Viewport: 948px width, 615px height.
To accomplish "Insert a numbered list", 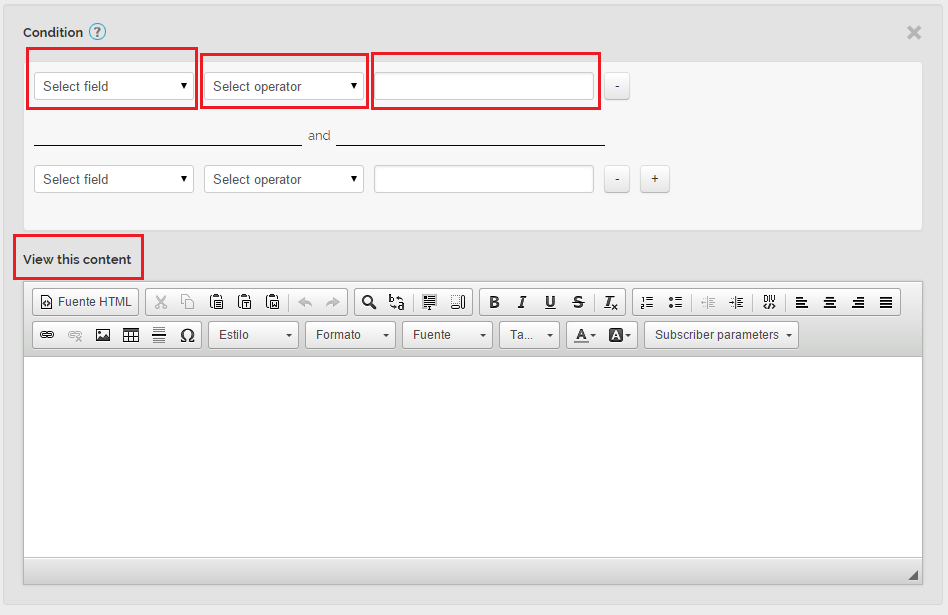I will [647, 302].
